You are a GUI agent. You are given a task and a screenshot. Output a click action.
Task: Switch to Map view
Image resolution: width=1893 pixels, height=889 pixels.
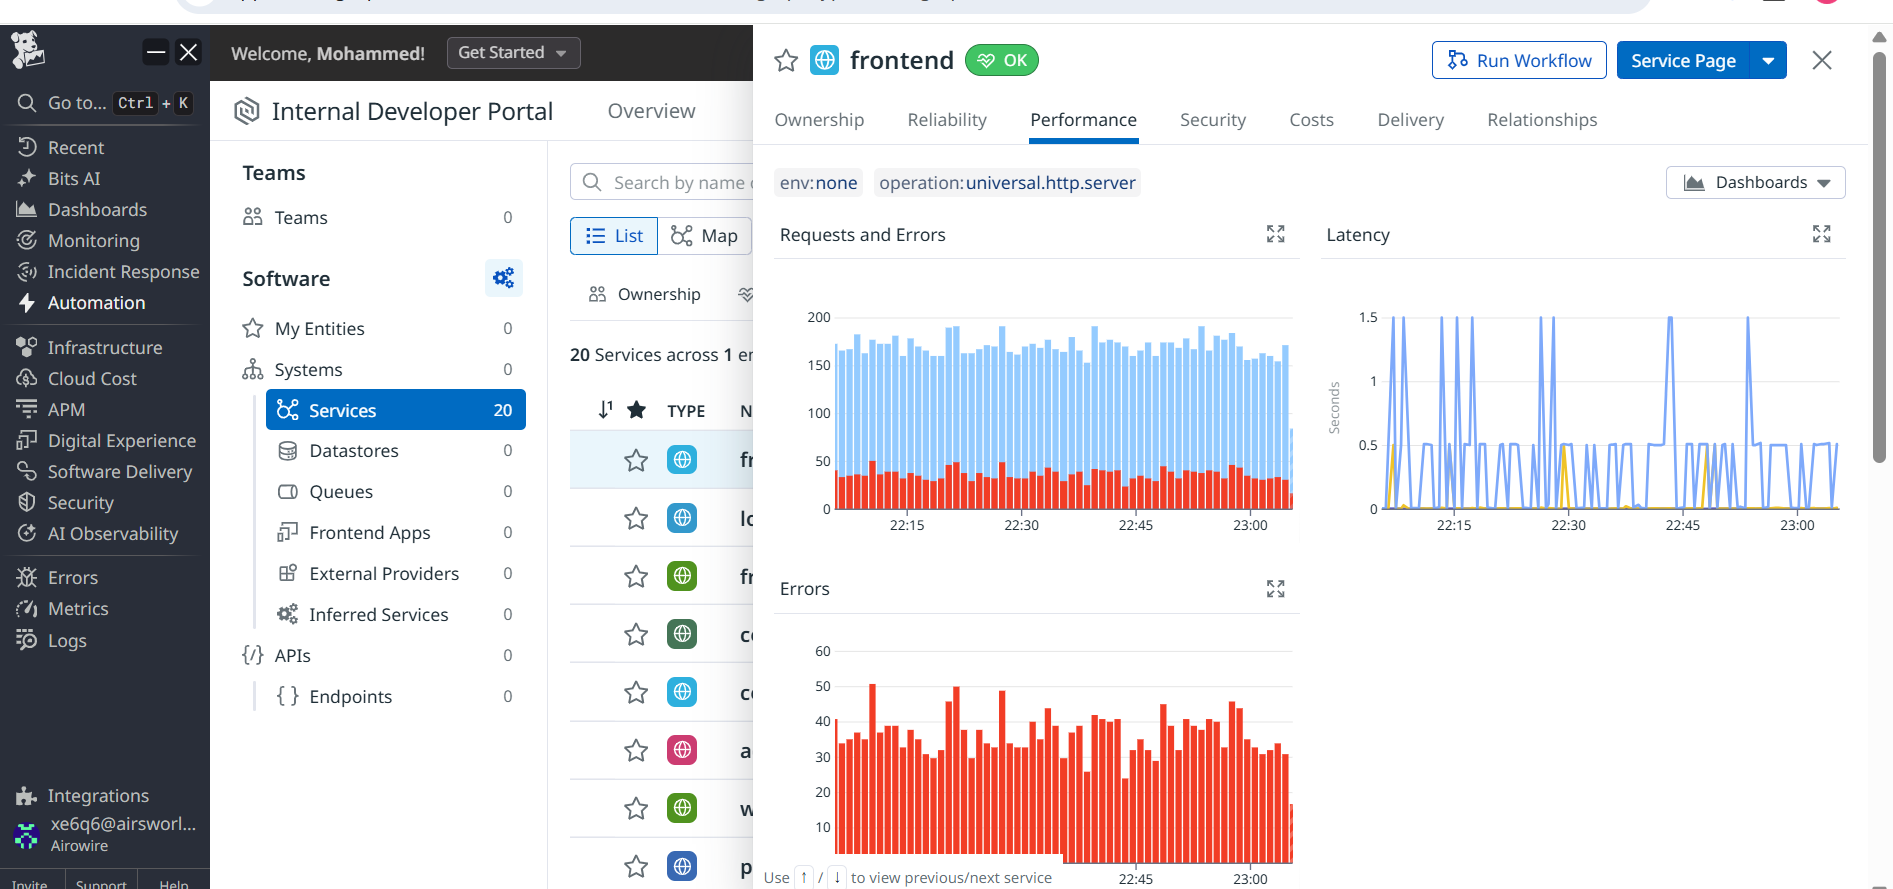(x=705, y=236)
